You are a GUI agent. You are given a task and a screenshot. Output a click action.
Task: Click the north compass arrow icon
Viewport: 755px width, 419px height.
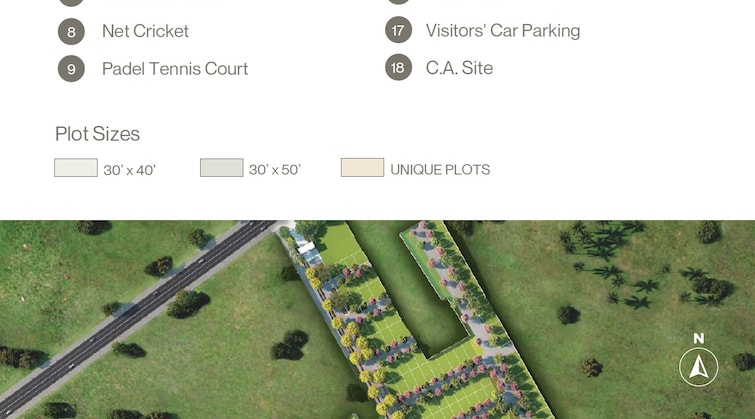pyautogui.click(x=698, y=367)
